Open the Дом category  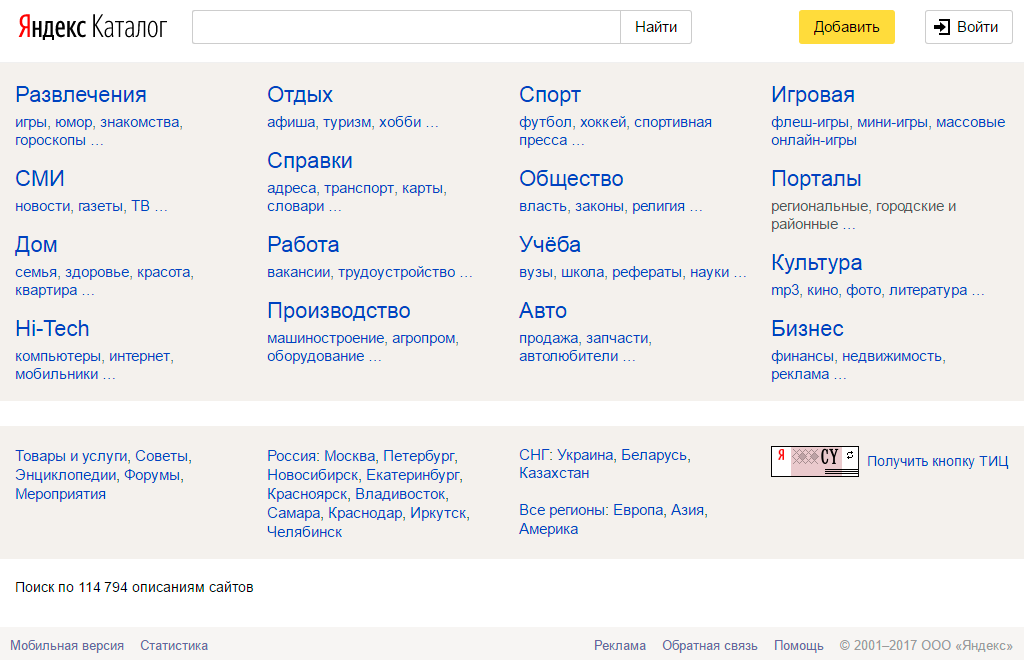pyautogui.click(x=36, y=245)
